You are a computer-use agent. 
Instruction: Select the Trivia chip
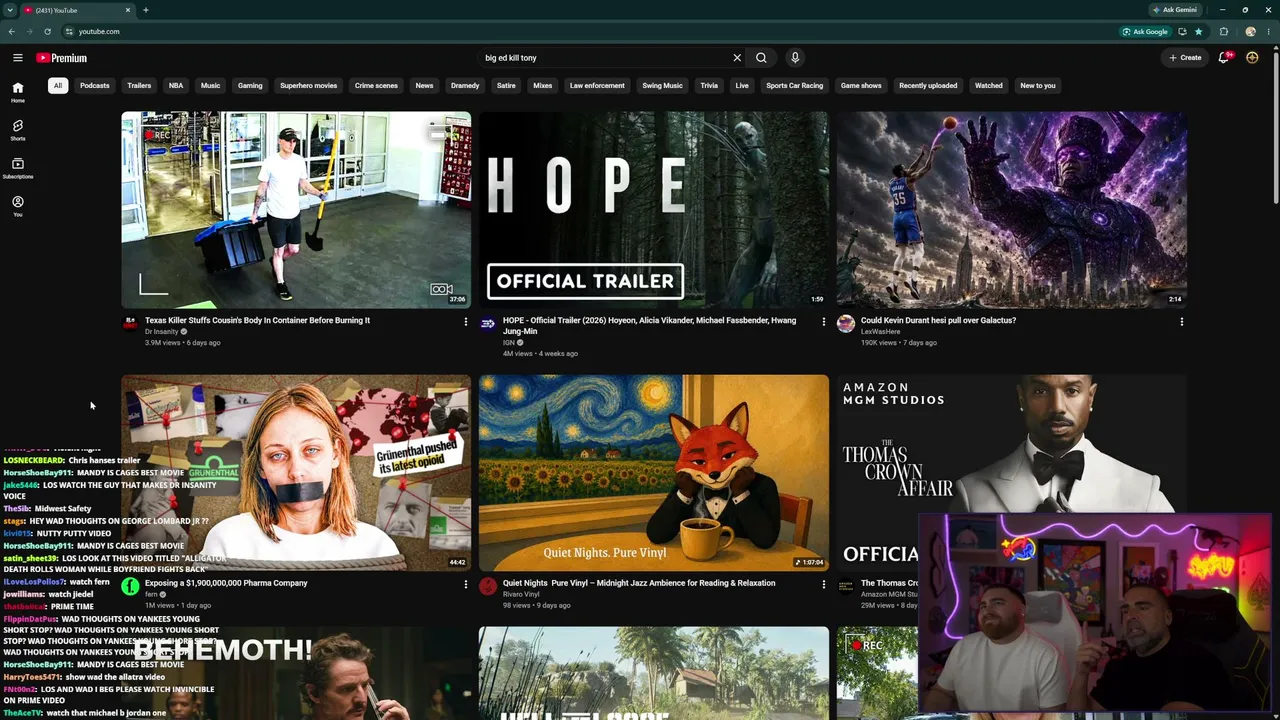(709, 86)
